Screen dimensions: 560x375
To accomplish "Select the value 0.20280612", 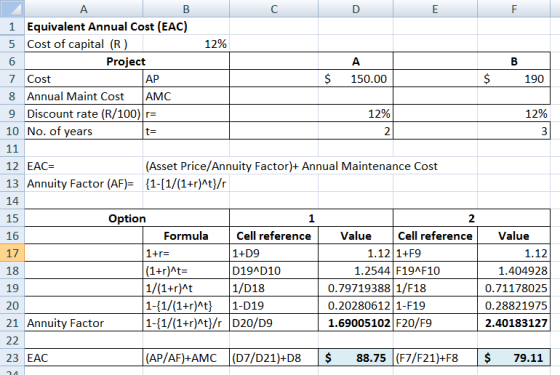I will point(356,306).
